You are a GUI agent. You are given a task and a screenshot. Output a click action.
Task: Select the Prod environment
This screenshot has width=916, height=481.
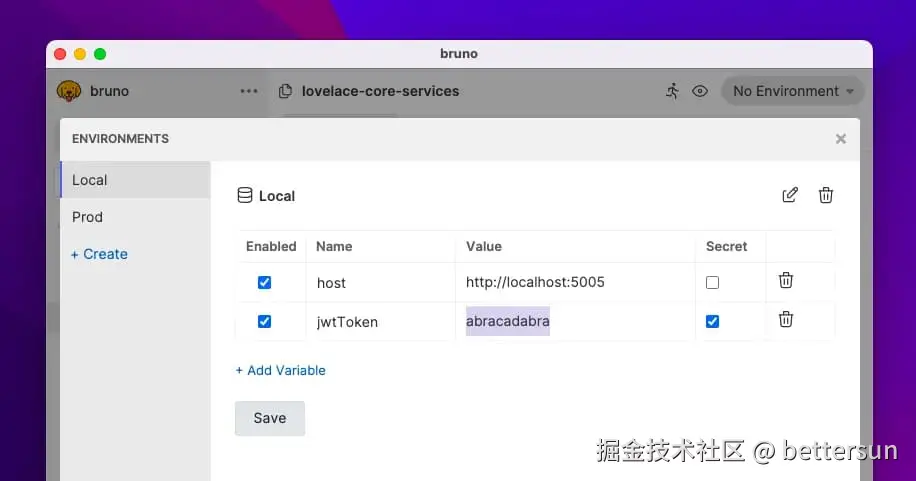click(135, 217)
